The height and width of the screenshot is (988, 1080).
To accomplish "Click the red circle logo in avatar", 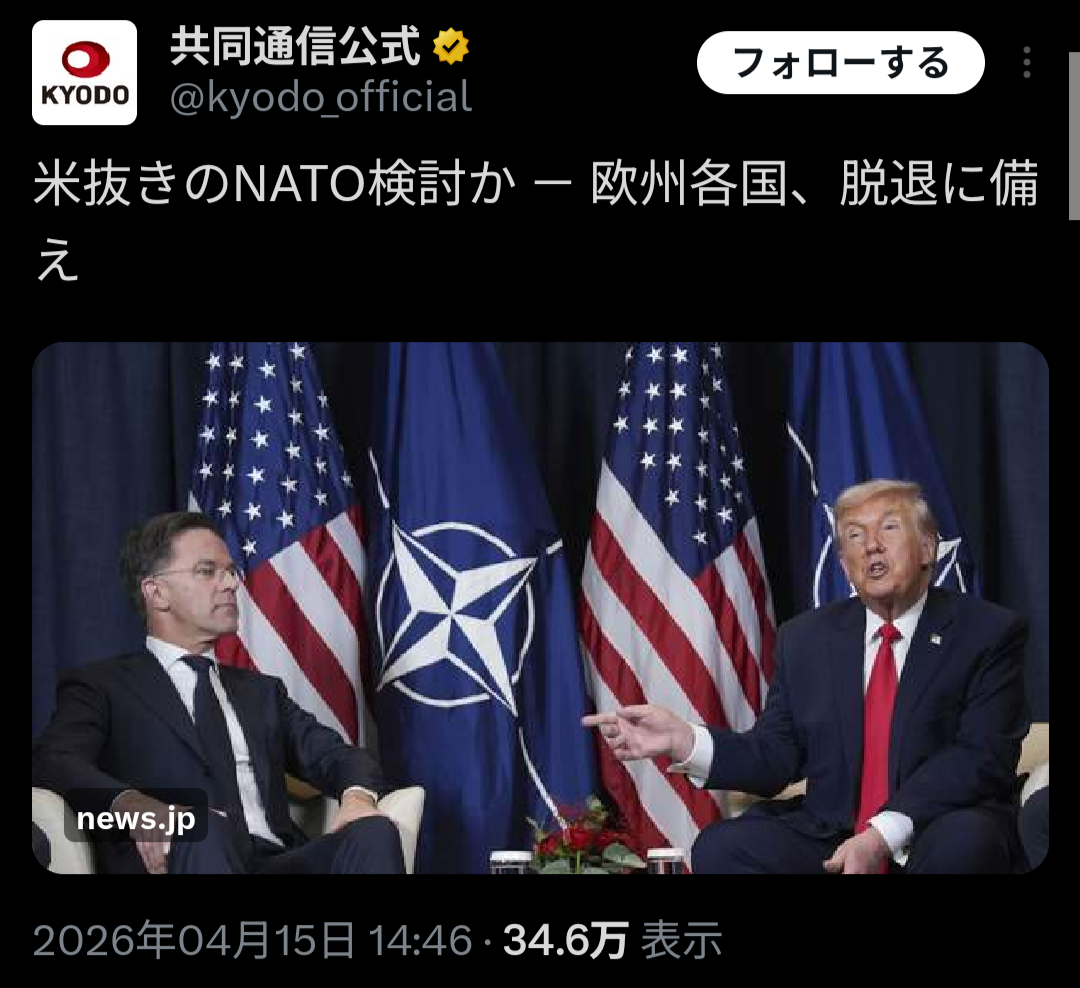I will (x=85, y=59).
